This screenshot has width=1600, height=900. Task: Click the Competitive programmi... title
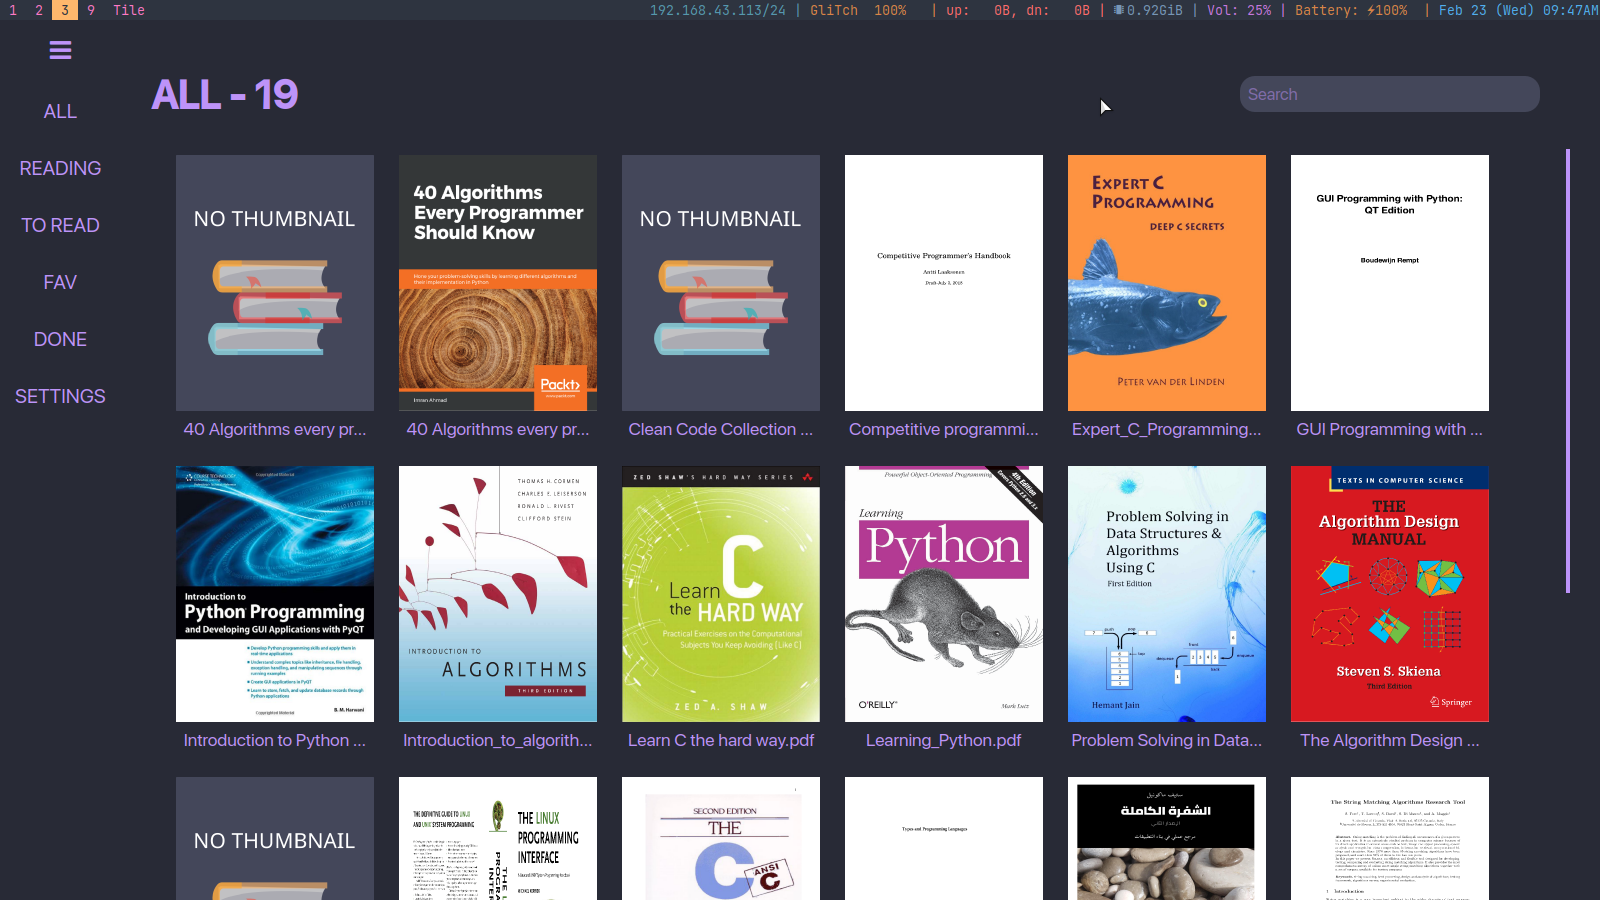[944, 429]
